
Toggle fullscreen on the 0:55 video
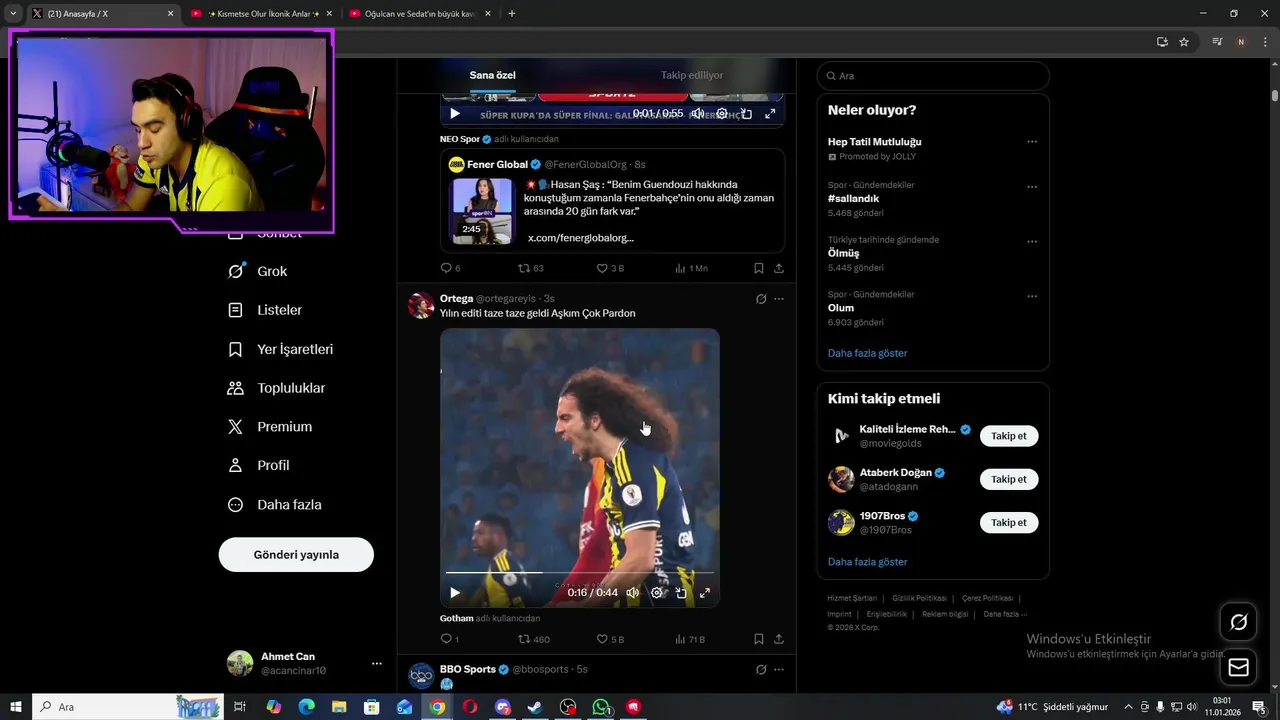click(770, 113)
